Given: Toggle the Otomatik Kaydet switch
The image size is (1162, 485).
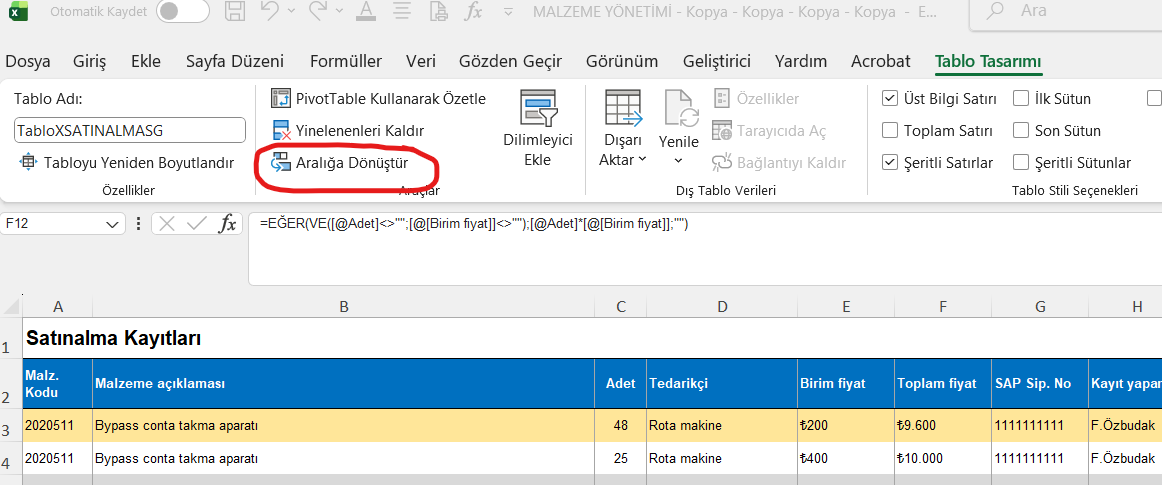Looking at the screenshot, I should pos(182,11).
